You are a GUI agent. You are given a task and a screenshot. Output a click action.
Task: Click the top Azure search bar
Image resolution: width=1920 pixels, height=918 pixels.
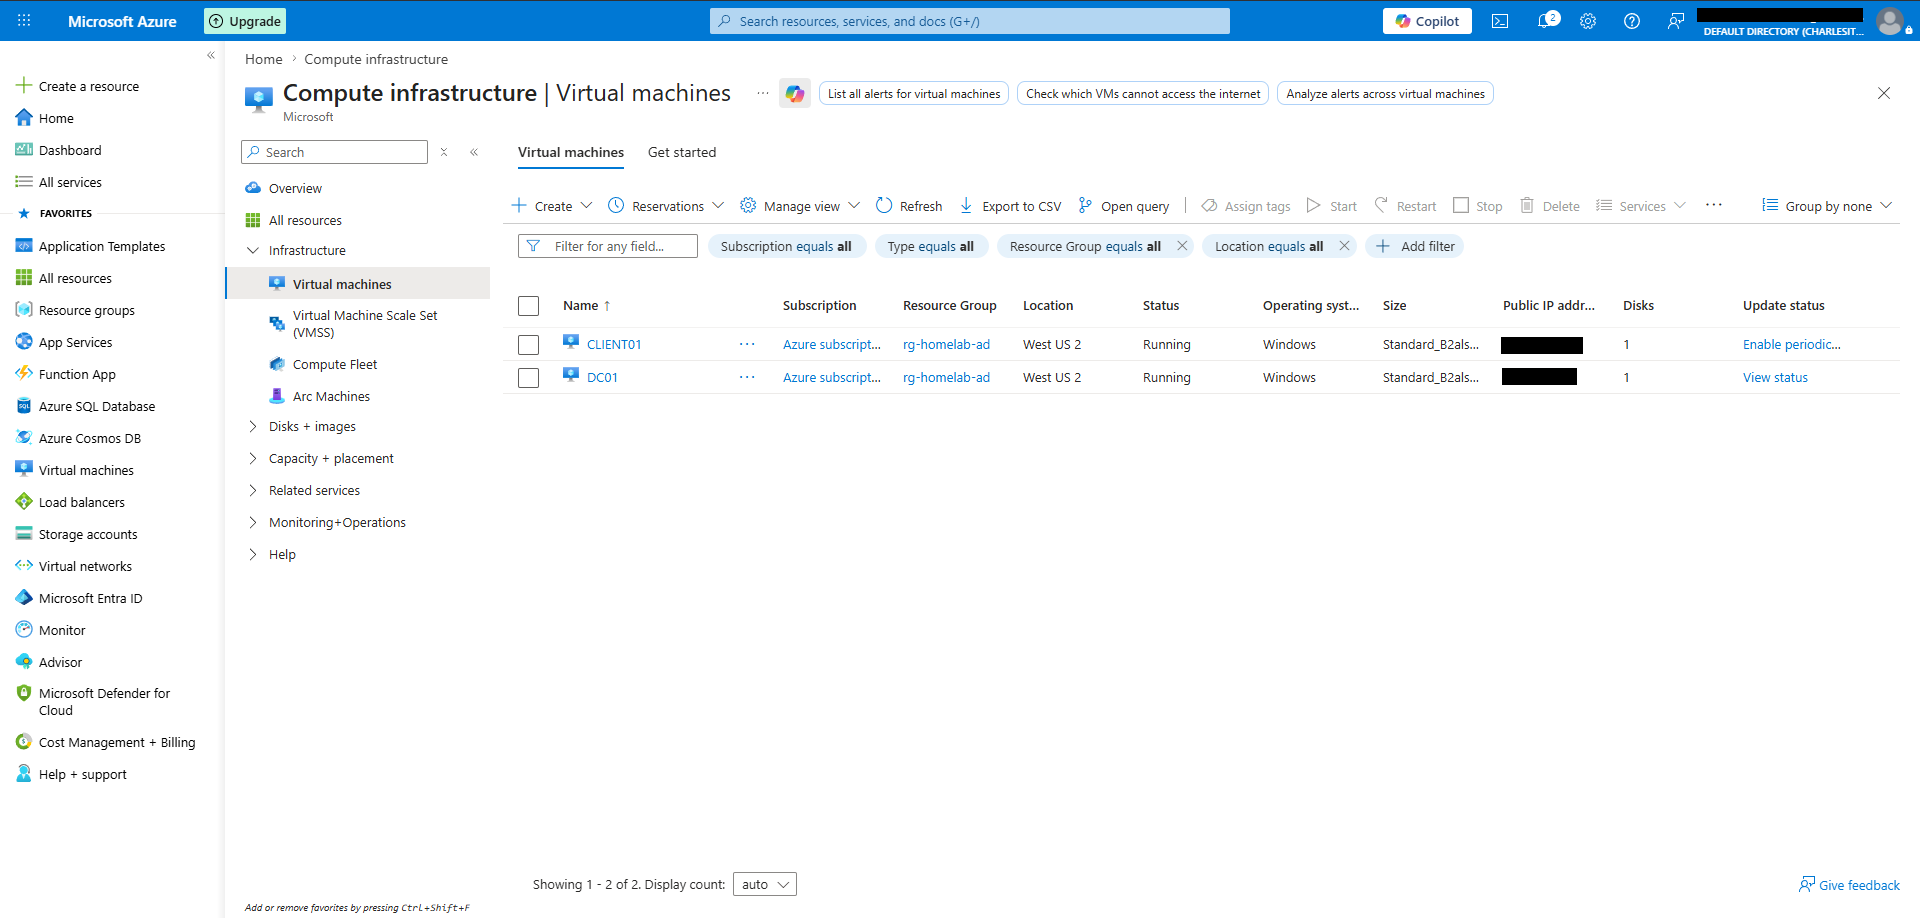970,21
